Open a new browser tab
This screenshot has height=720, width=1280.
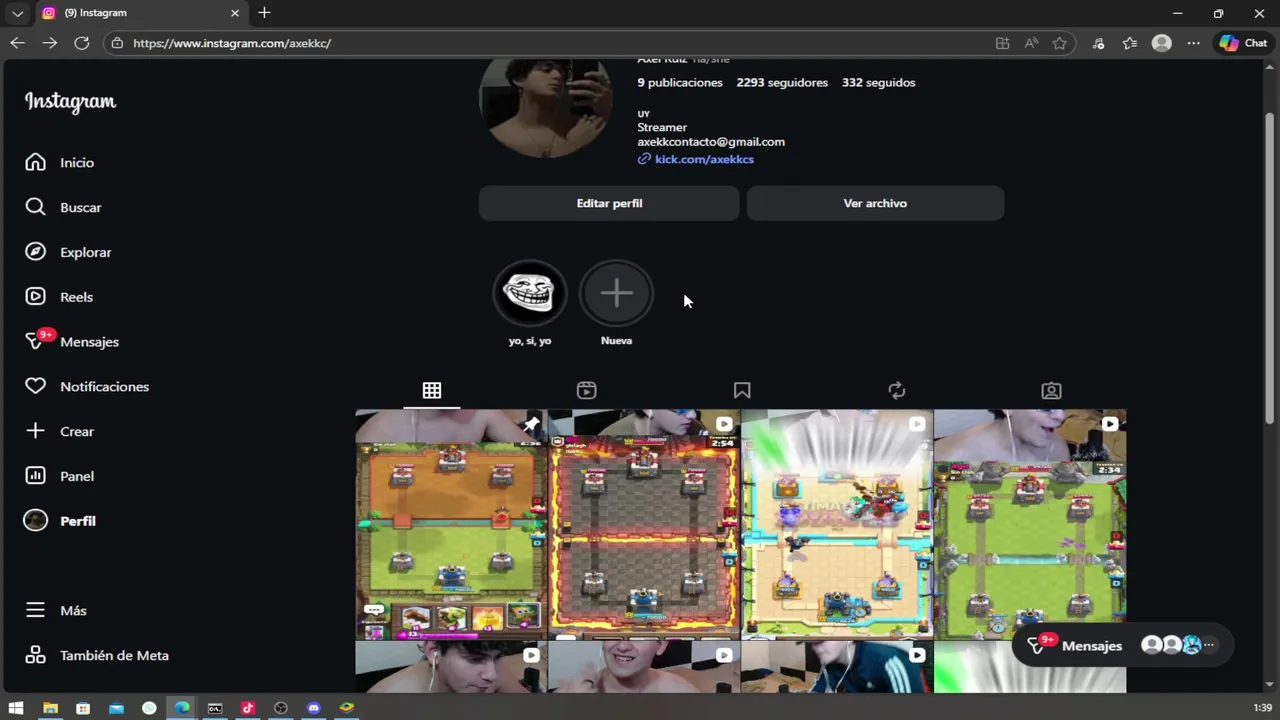click(x=264, y=13)
